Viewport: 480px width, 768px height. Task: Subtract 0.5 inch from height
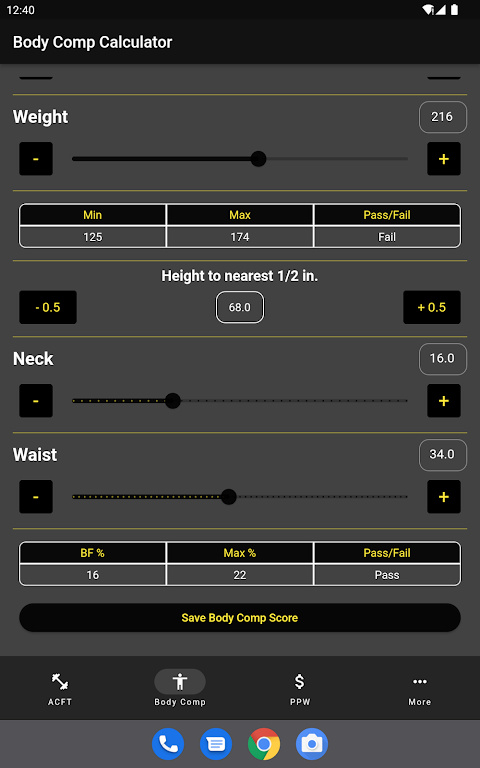click(48, 307)
